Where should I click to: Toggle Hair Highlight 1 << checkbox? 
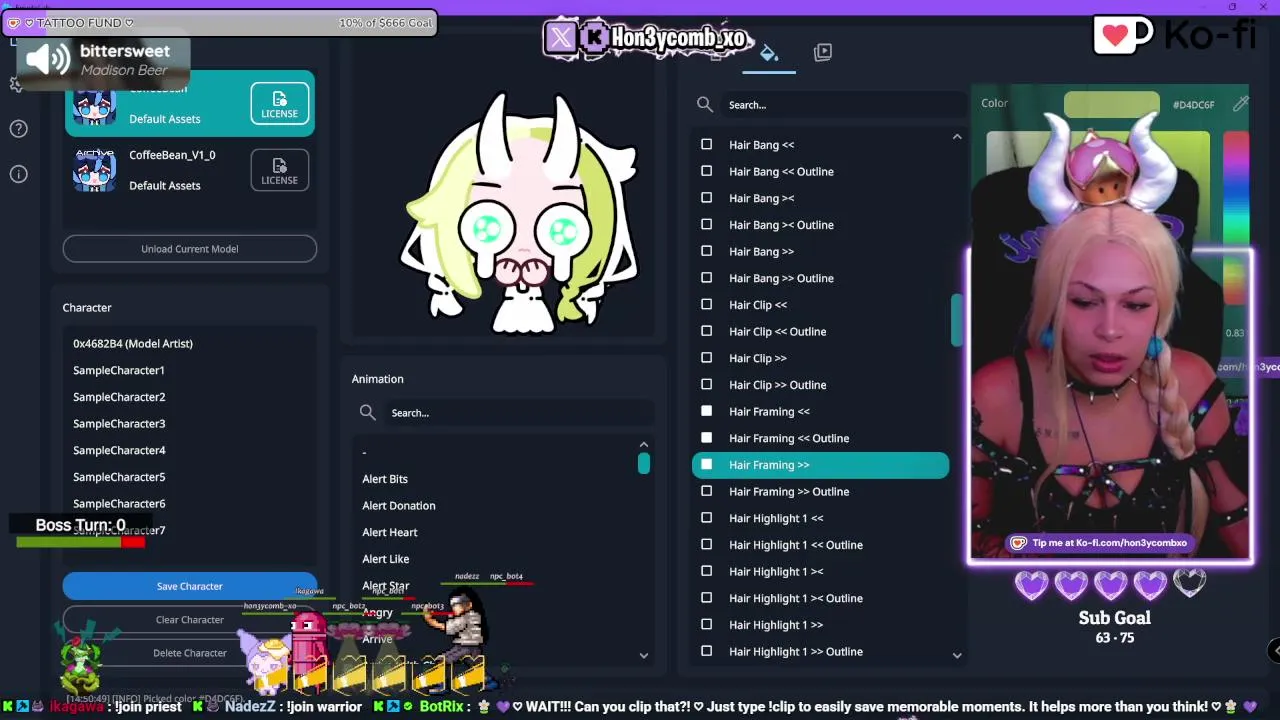pos(707,518)
